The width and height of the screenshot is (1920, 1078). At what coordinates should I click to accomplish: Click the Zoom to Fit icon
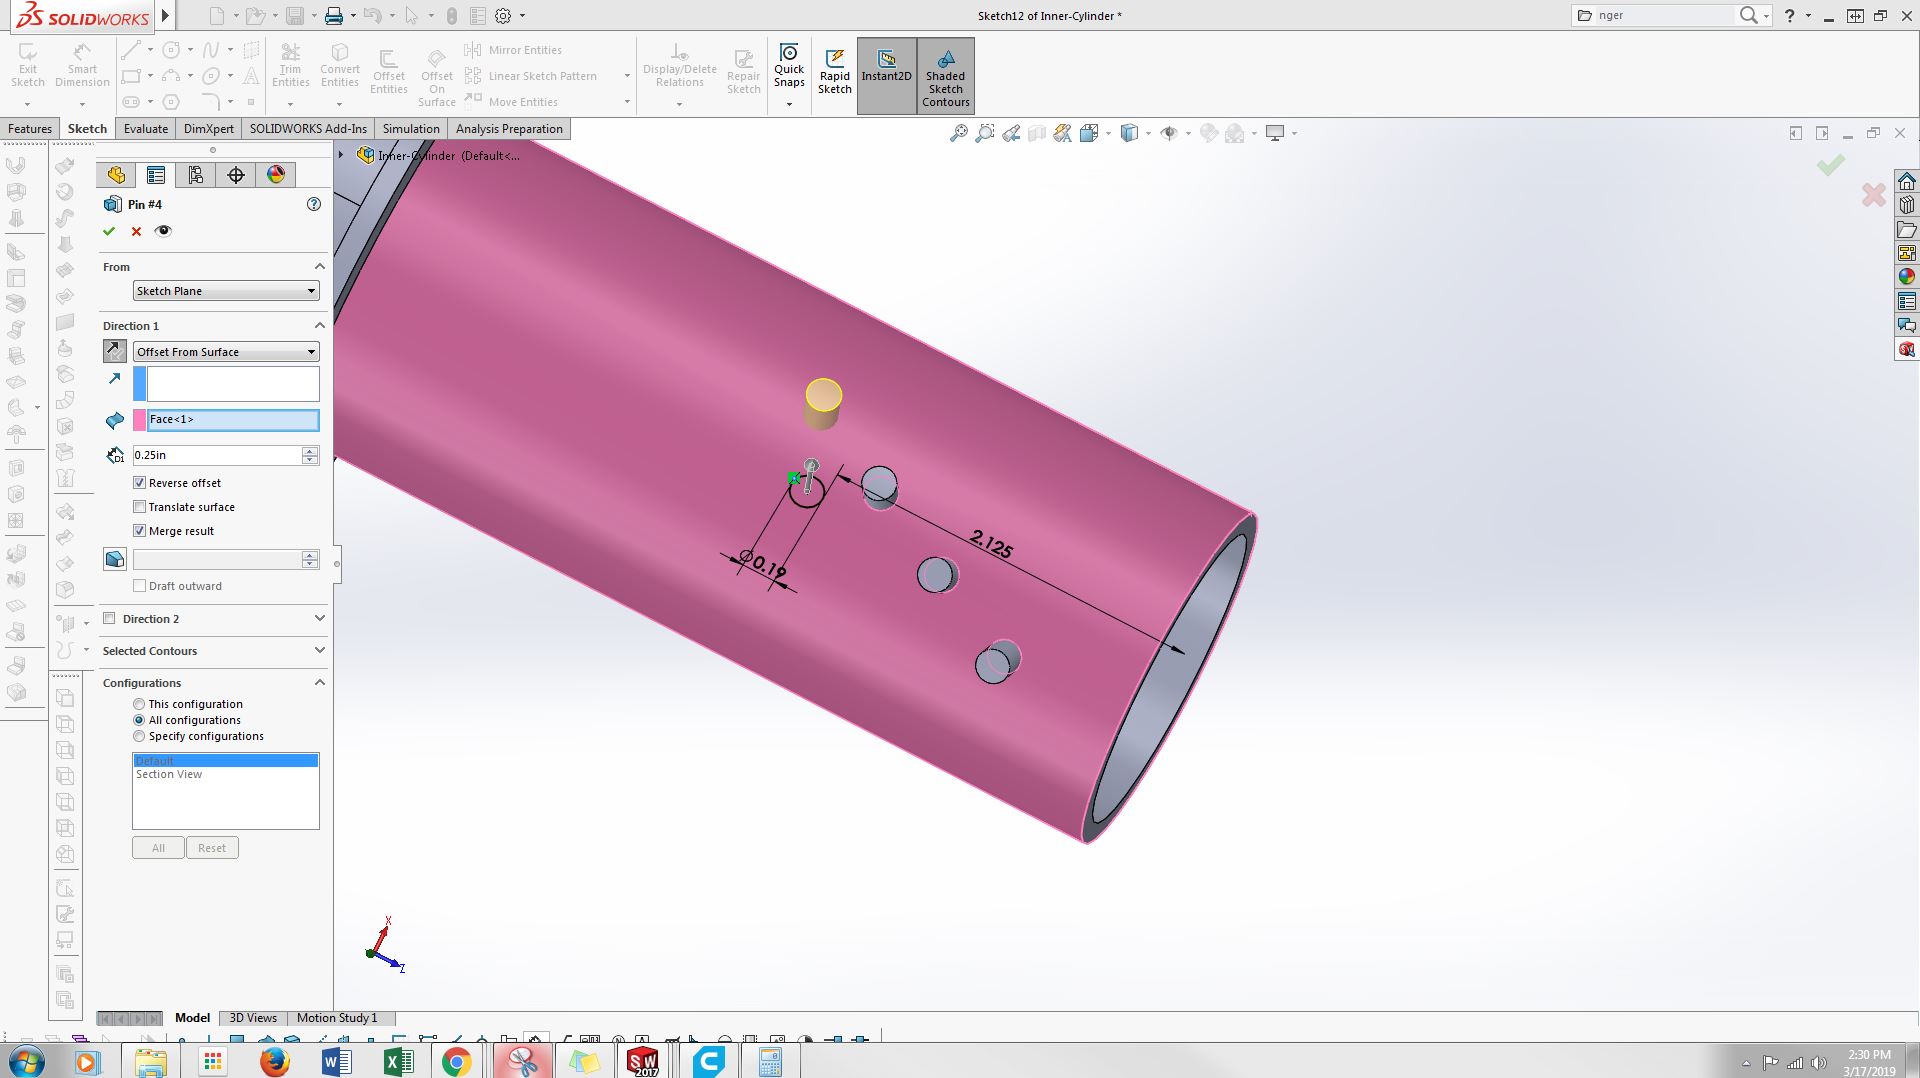pos(958,133)
